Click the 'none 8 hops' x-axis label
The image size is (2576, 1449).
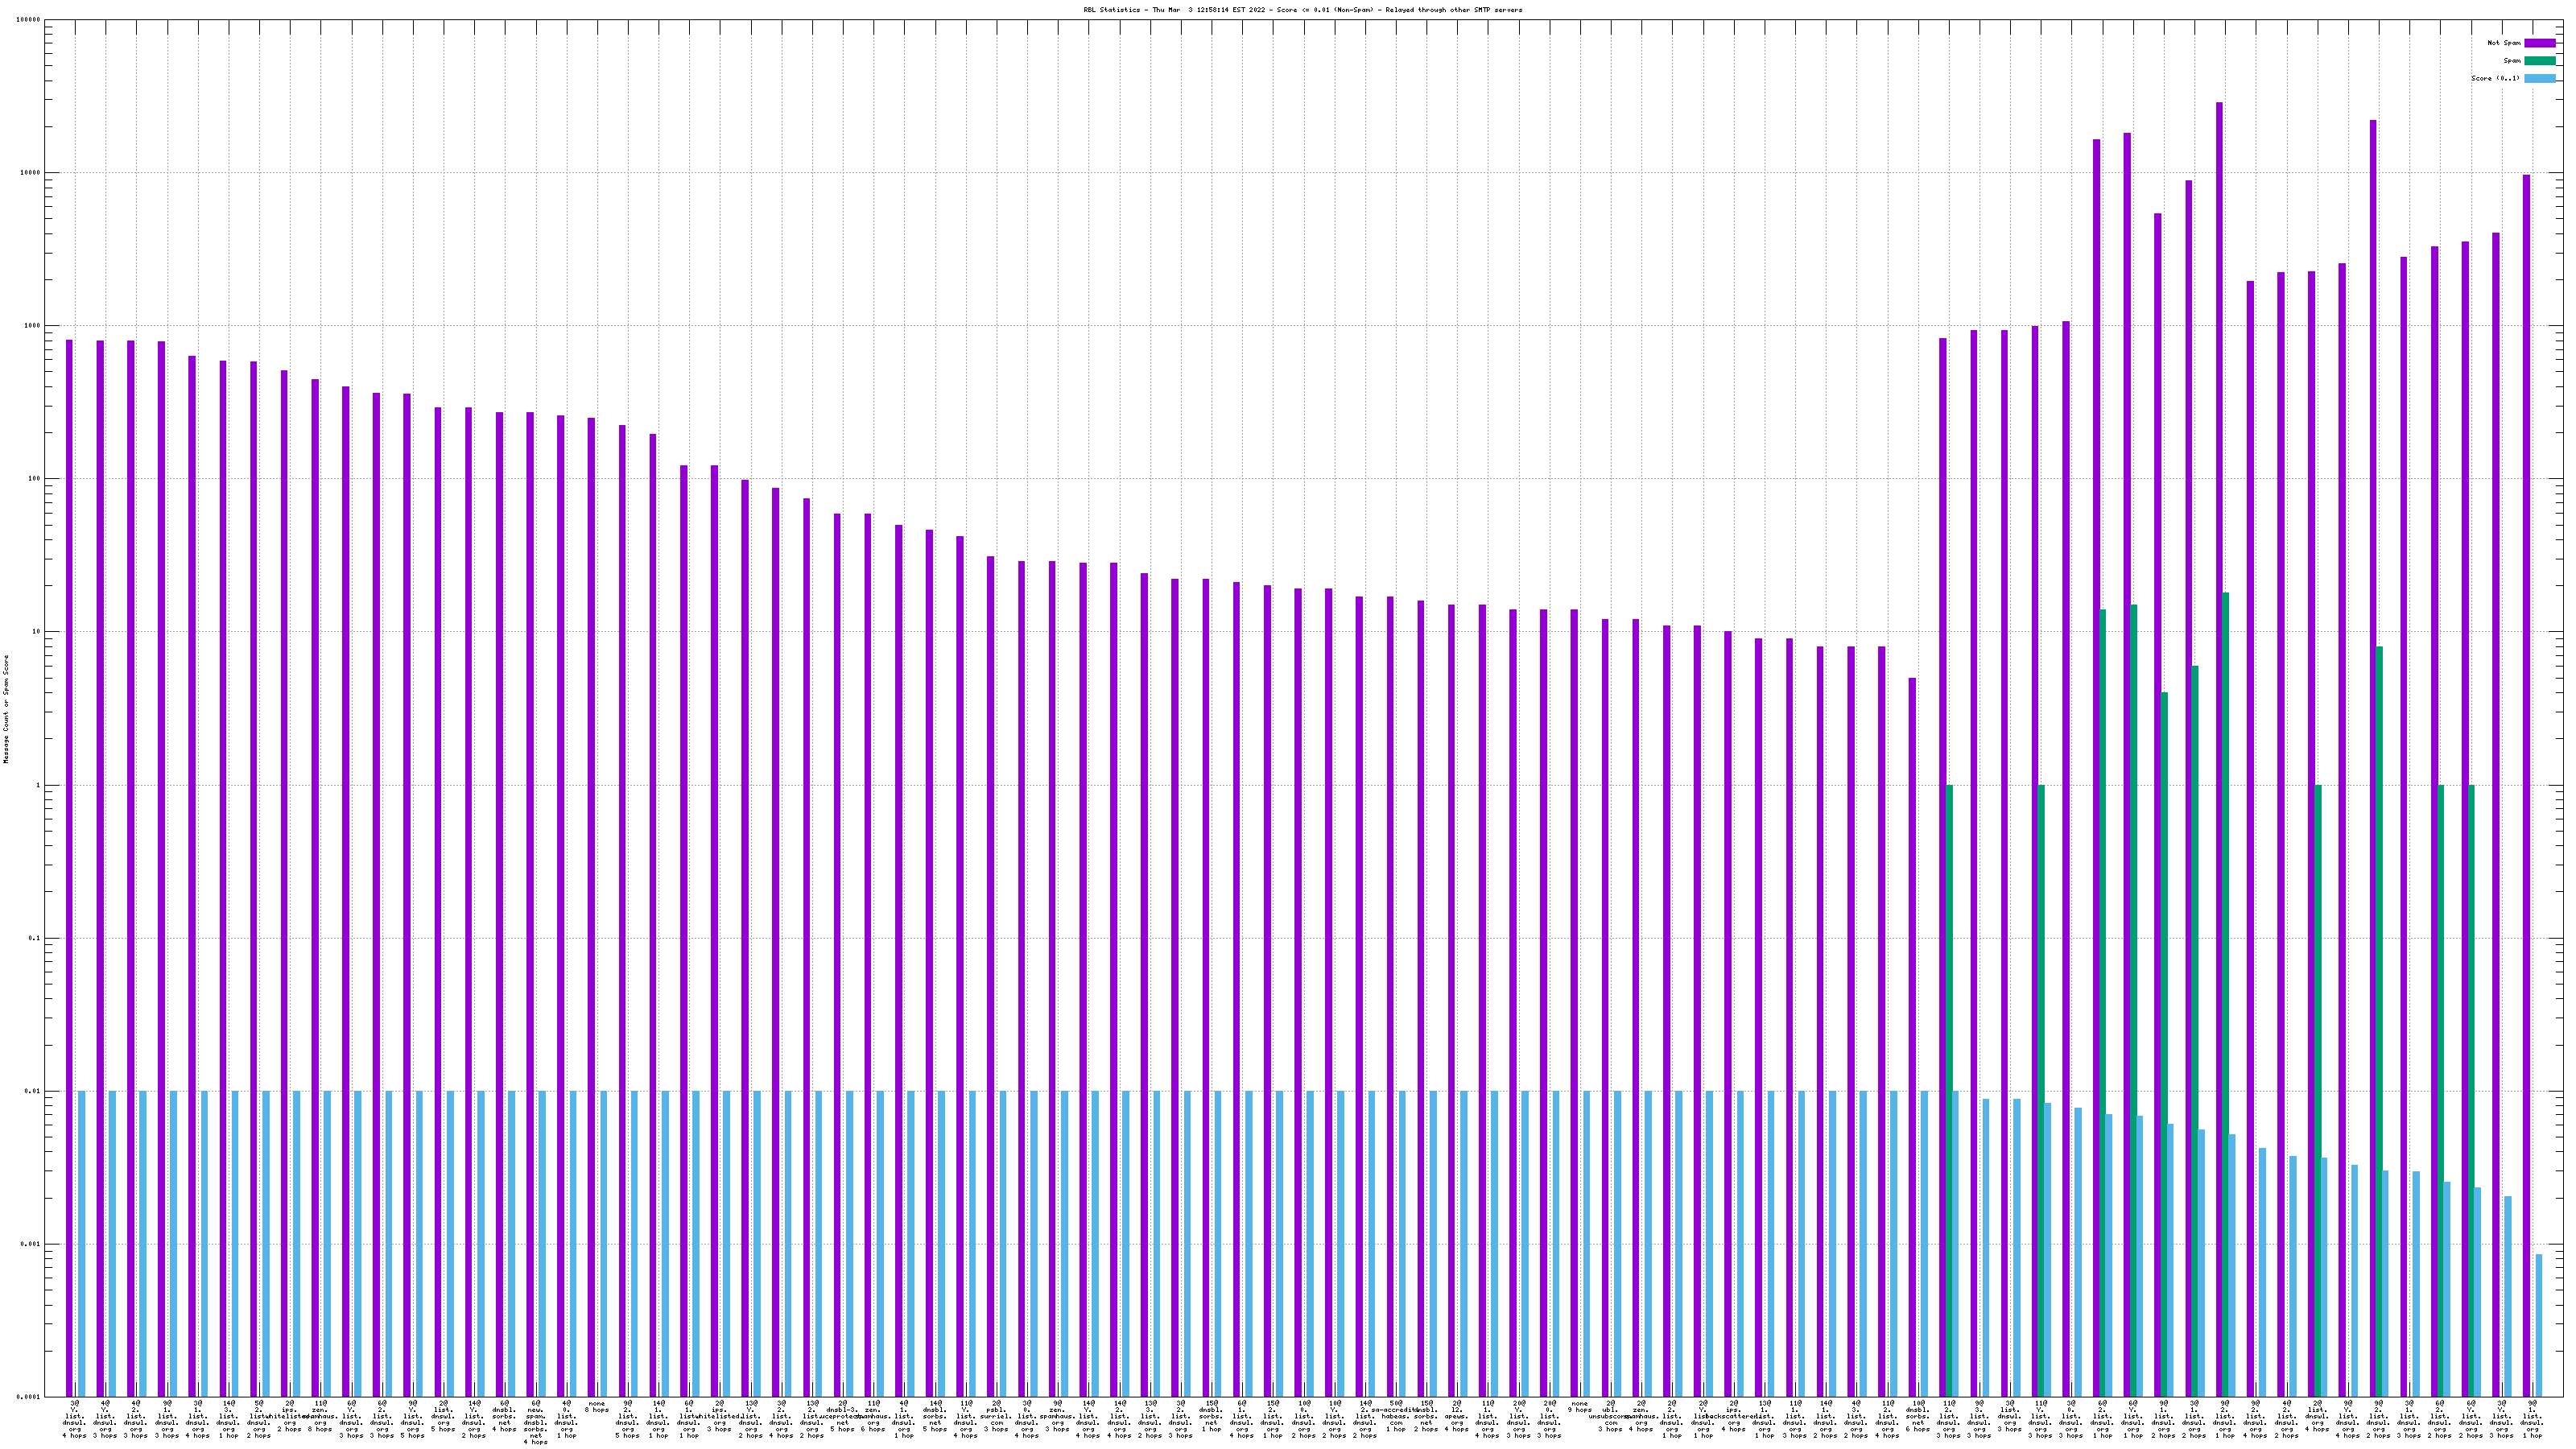pos(596,1409)
